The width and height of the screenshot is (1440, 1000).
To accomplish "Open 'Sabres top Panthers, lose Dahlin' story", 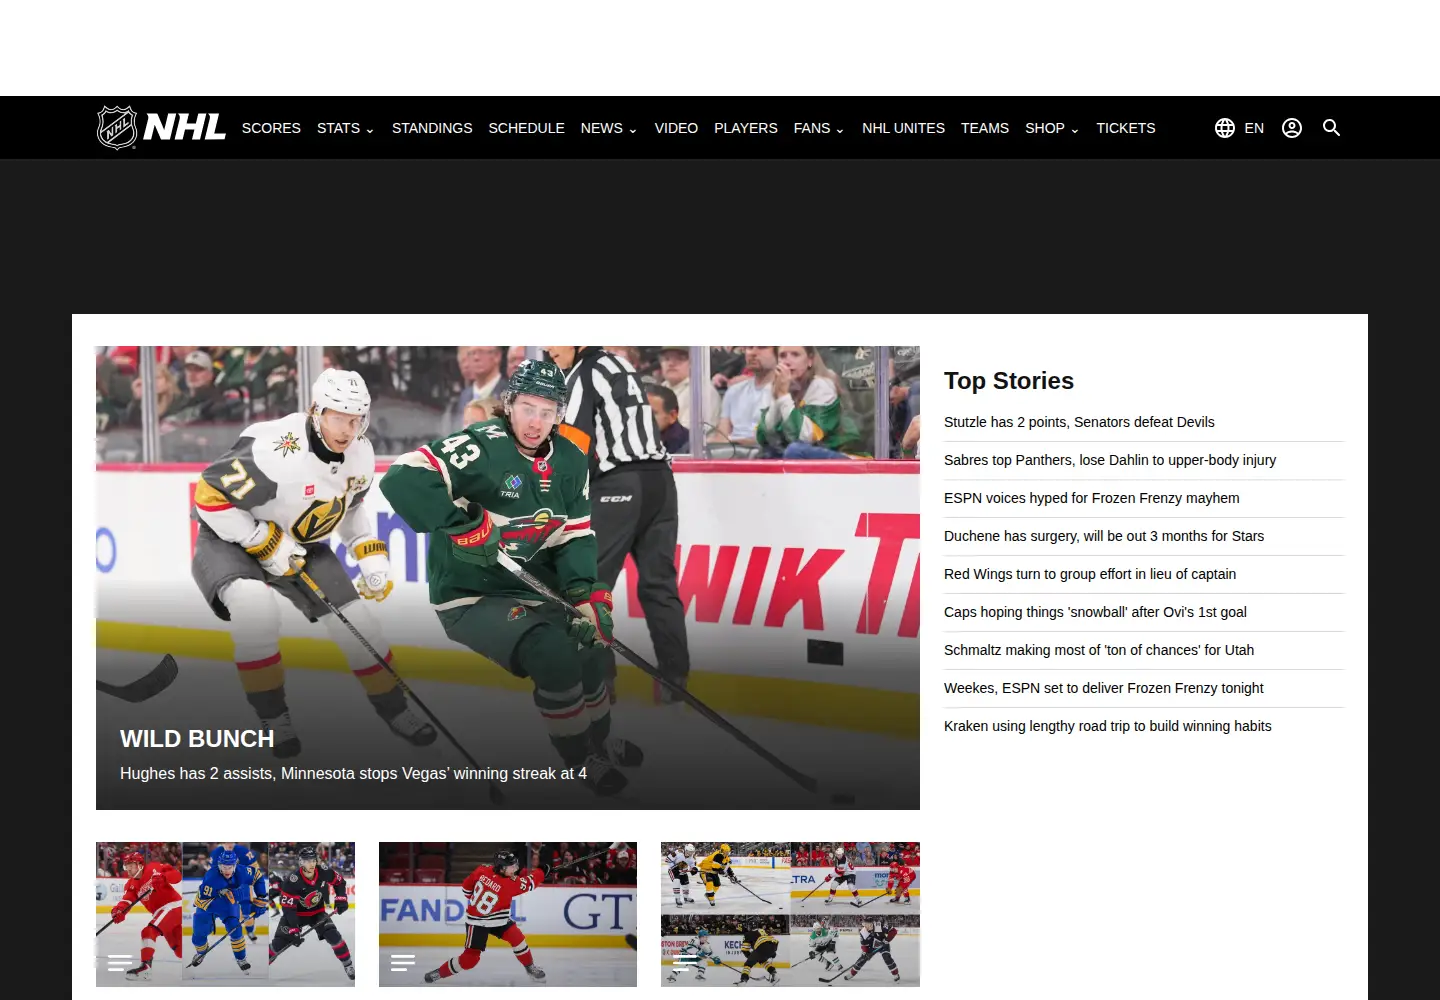I will click(1110, 460).
